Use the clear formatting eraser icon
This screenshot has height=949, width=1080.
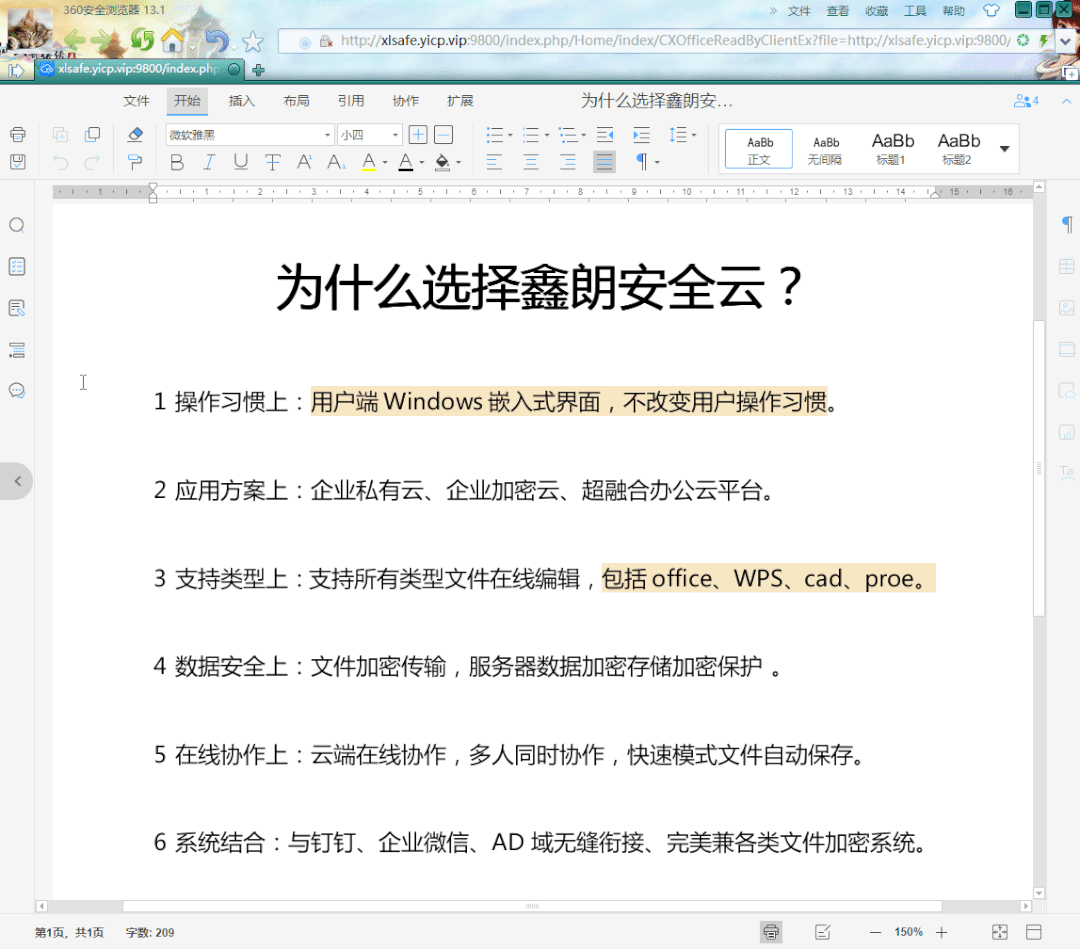(x=136, y=133)
